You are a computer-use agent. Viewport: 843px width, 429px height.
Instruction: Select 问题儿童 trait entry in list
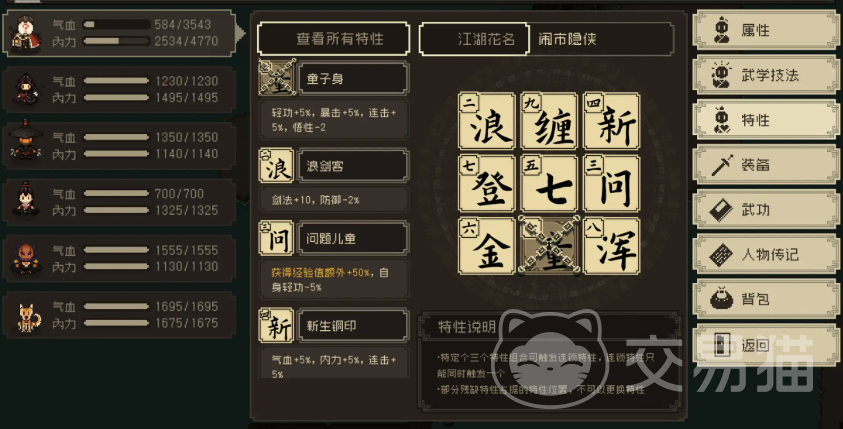pyautogui.click(x=353, y=238)
